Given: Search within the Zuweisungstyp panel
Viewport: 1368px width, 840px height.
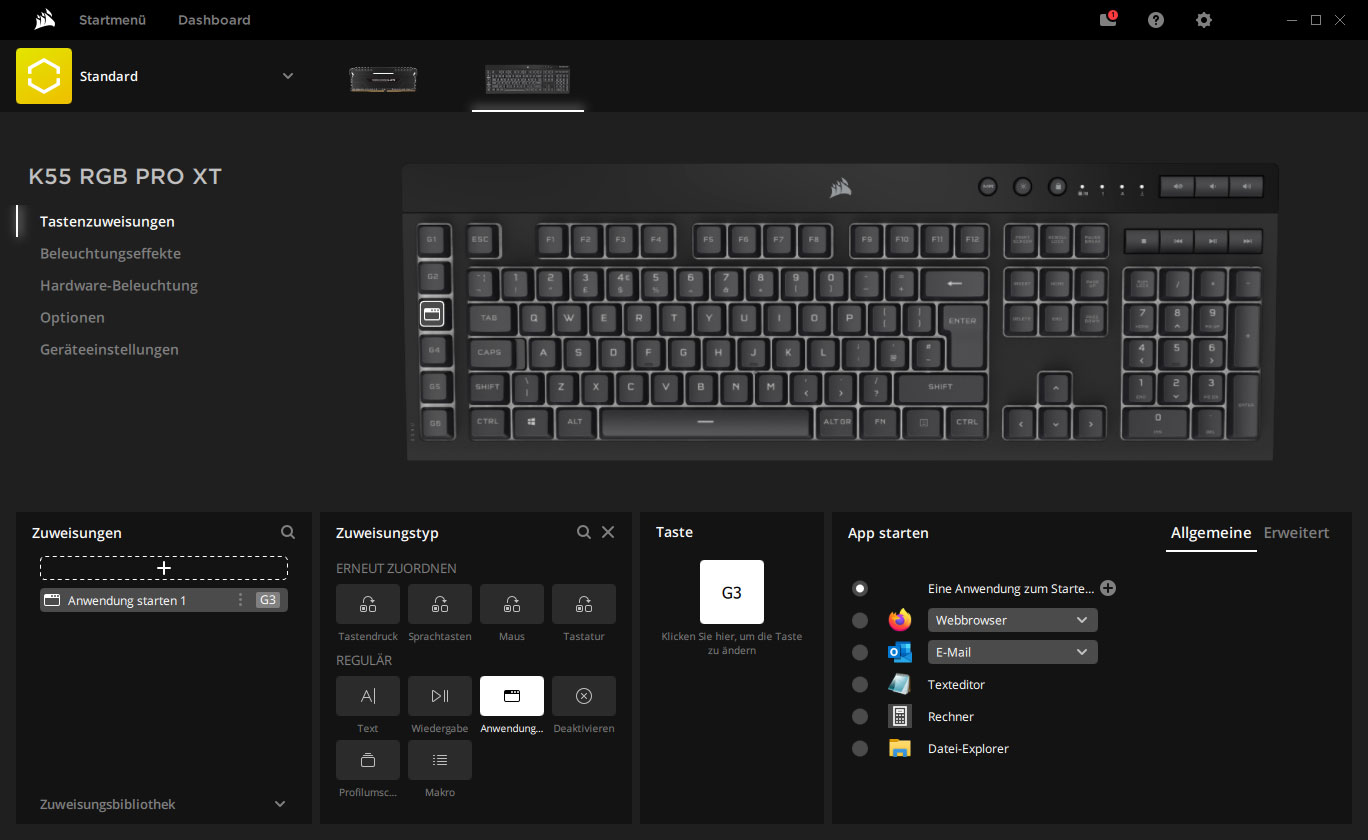Looking at the screenshot, I should coord(584,532).
